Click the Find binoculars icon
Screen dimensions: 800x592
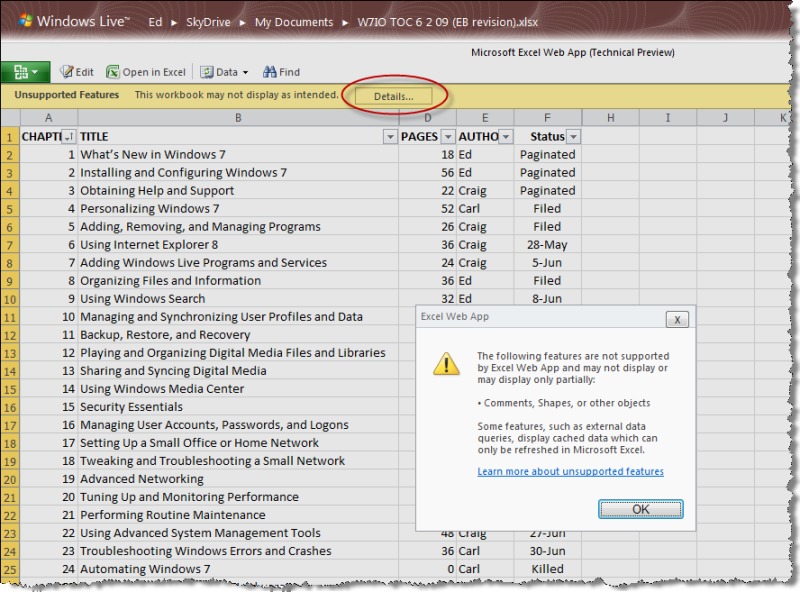pos(269,72)
